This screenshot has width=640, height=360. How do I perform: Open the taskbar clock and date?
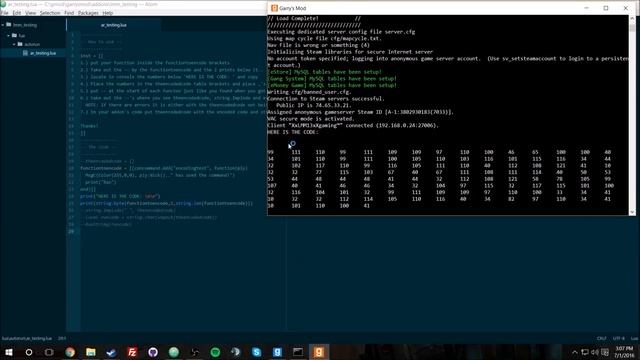click(624, 352)
